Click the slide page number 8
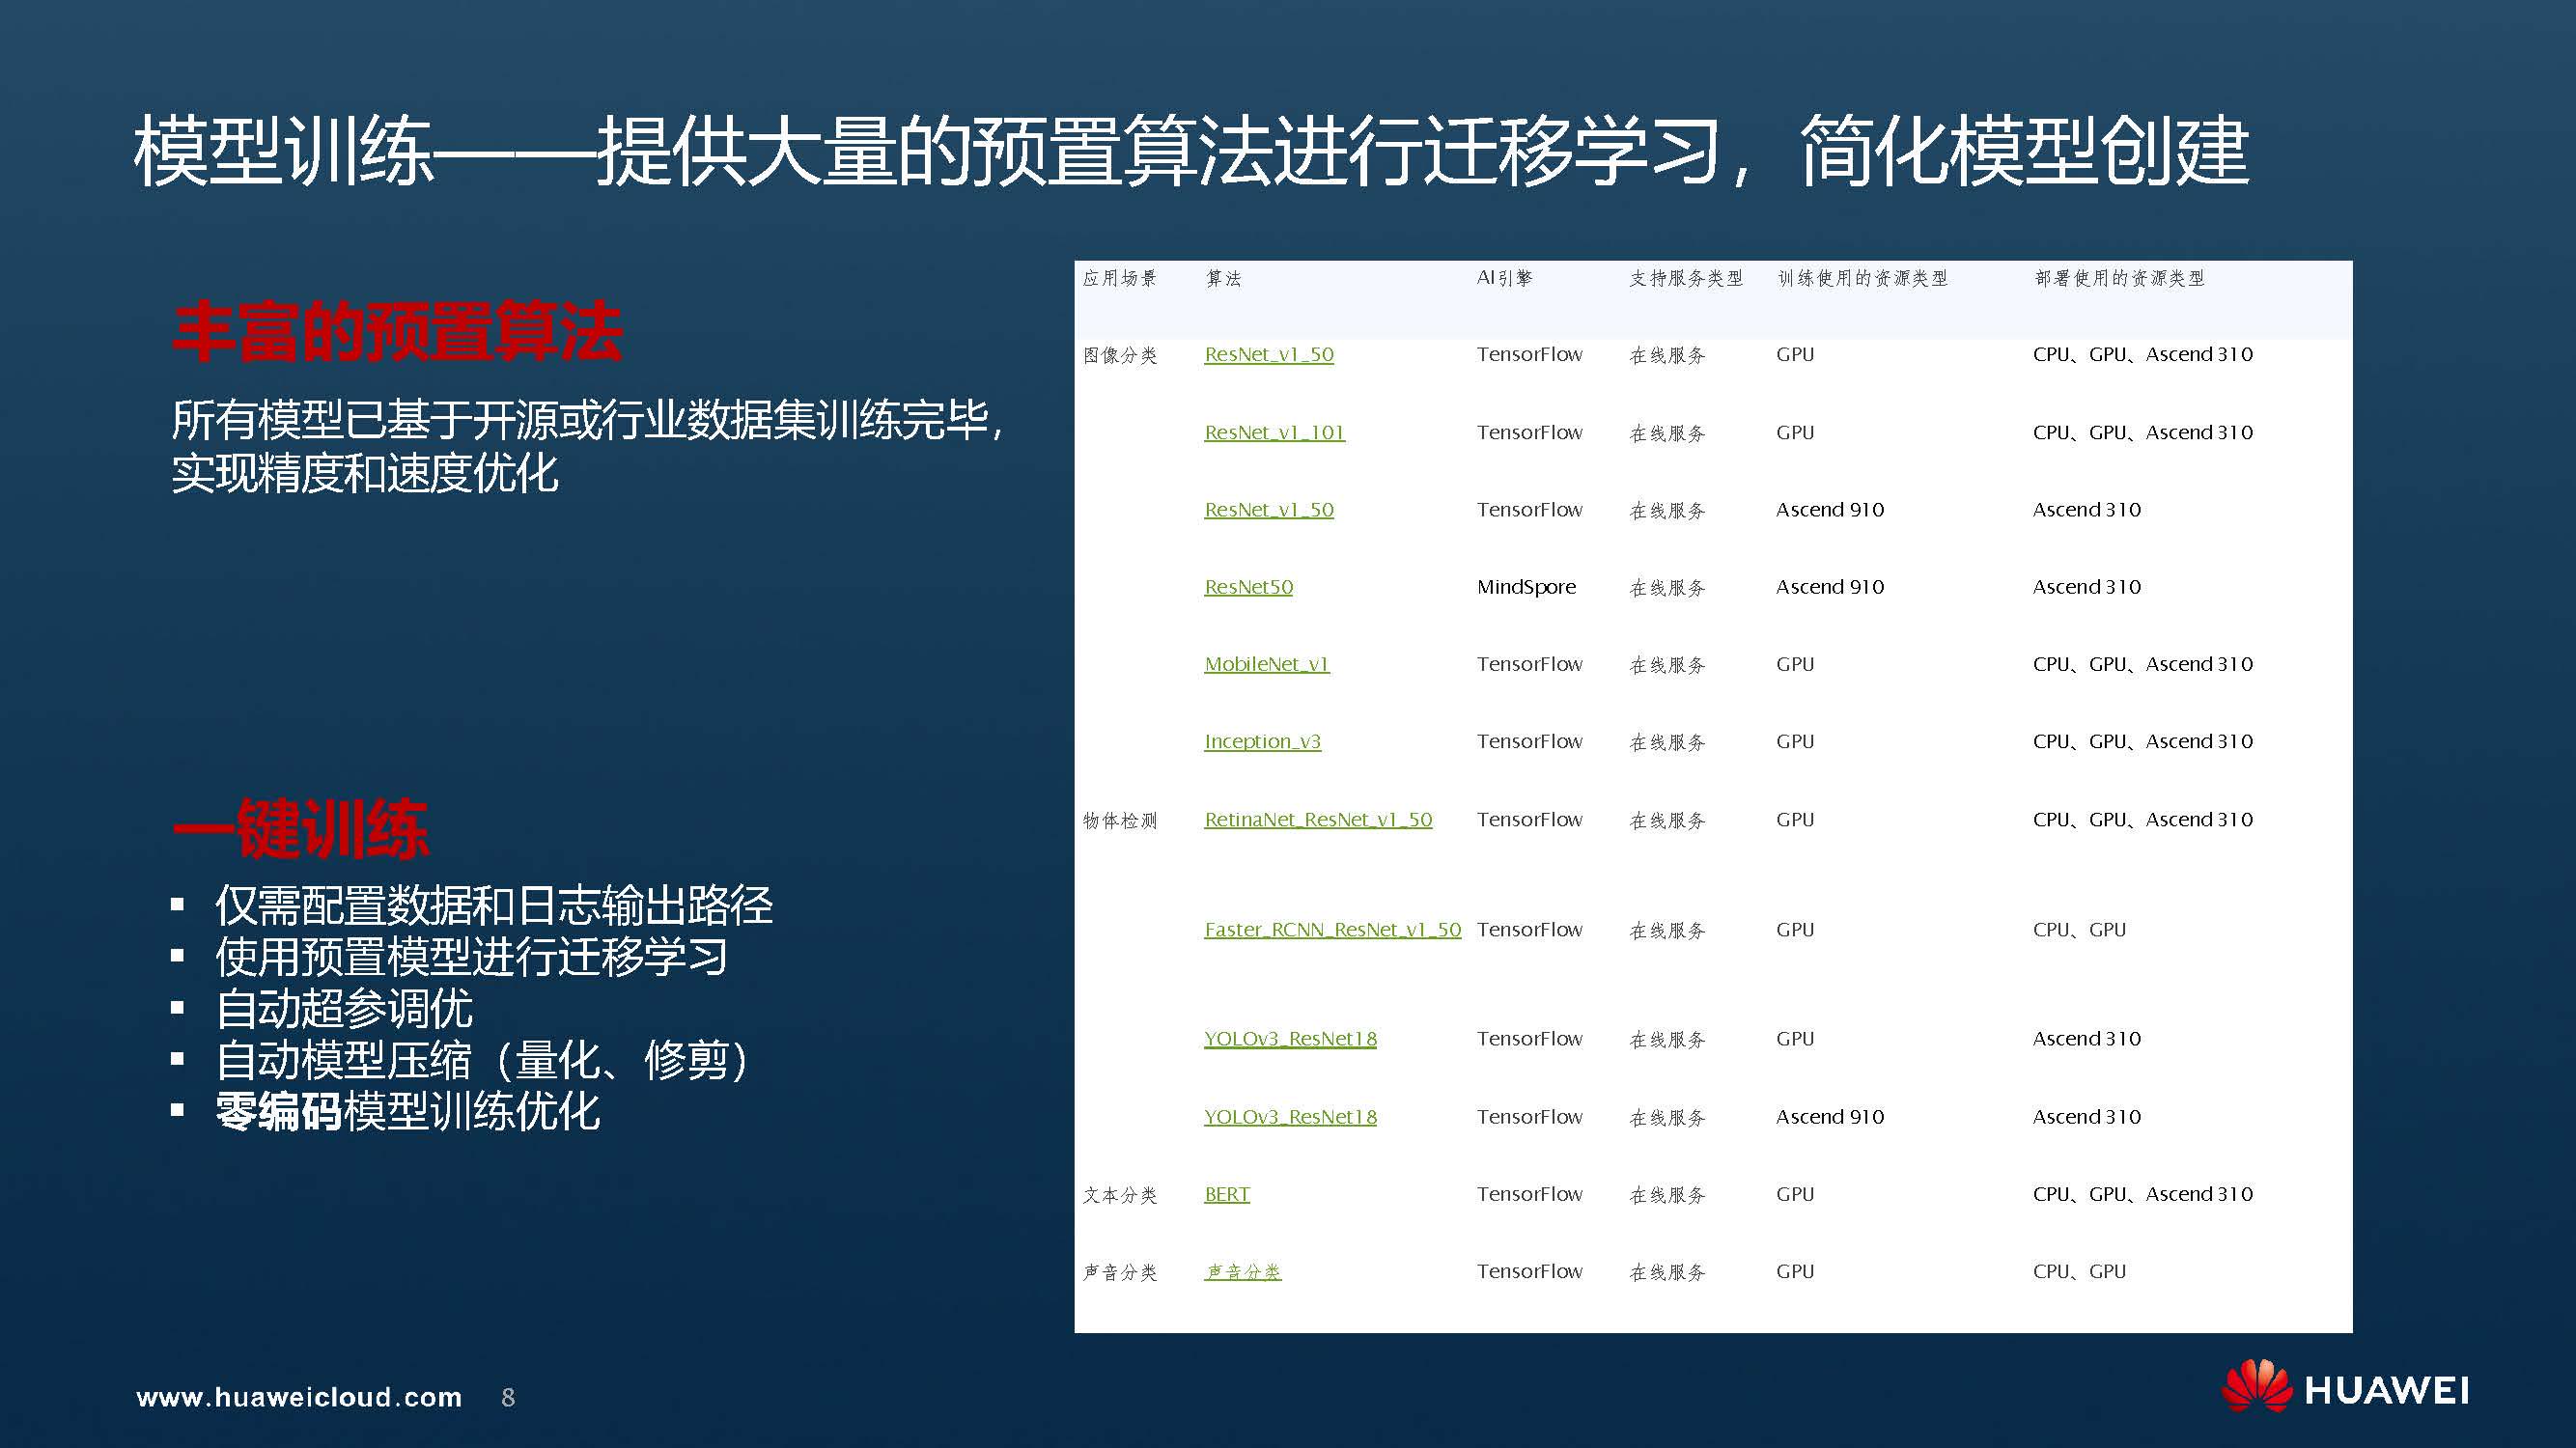 508,1397
